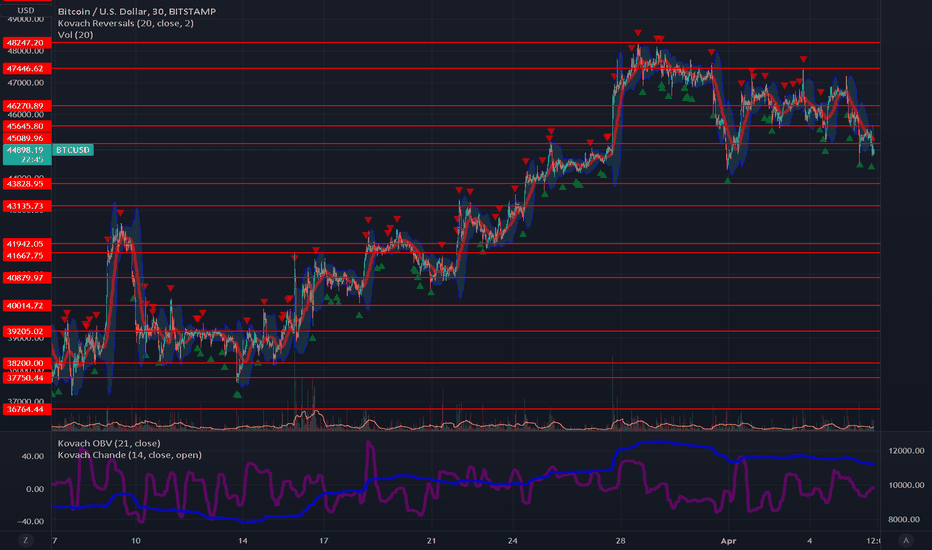Select the 37750.44 price level label
This screenshot has width=932, height=550.
[x=27, y=378]
